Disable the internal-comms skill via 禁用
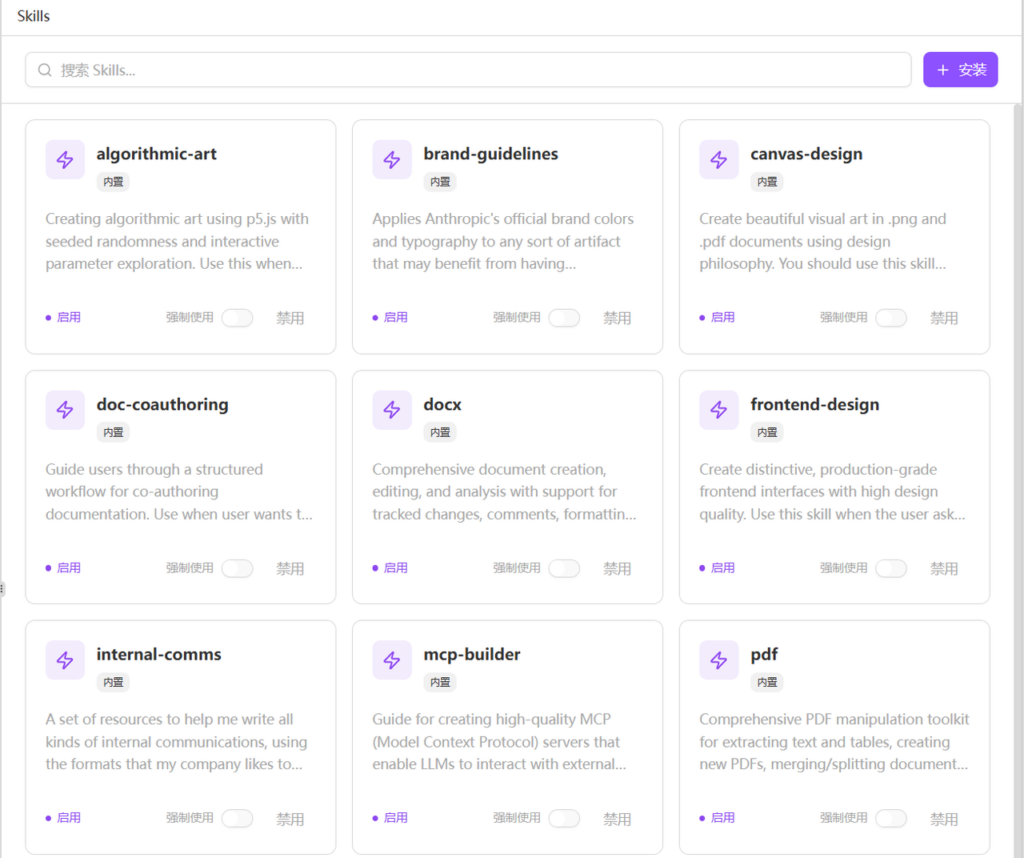This screenshot has height=858, width=1024. (290, 818)
